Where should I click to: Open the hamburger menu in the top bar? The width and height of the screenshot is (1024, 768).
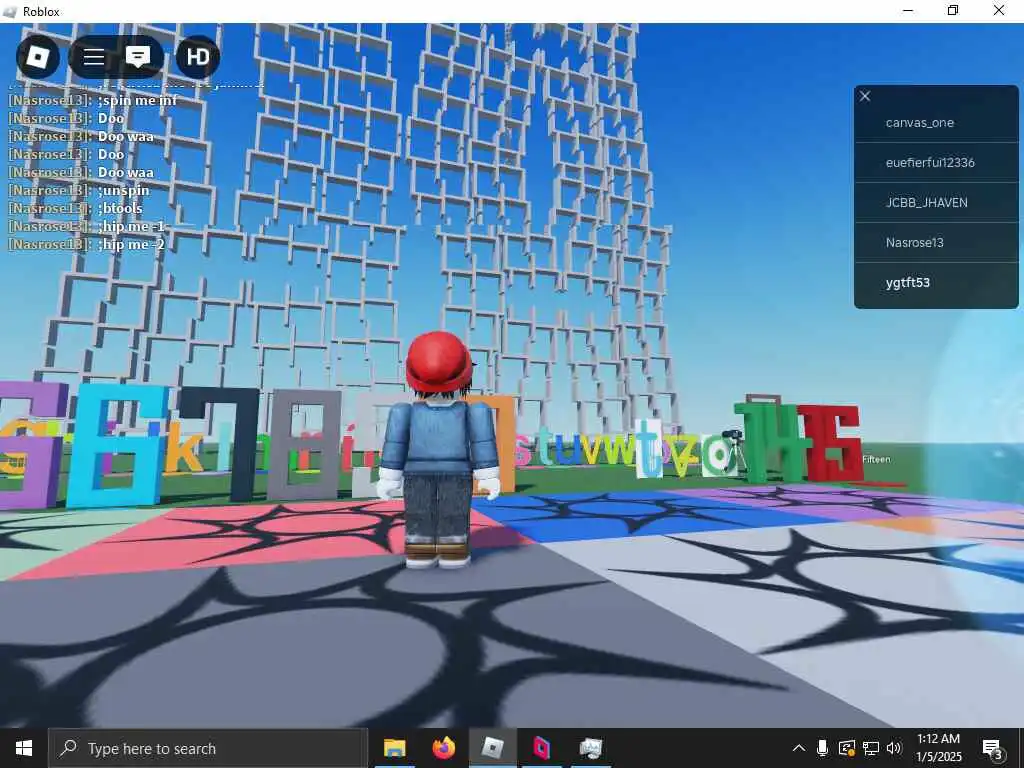93,57
